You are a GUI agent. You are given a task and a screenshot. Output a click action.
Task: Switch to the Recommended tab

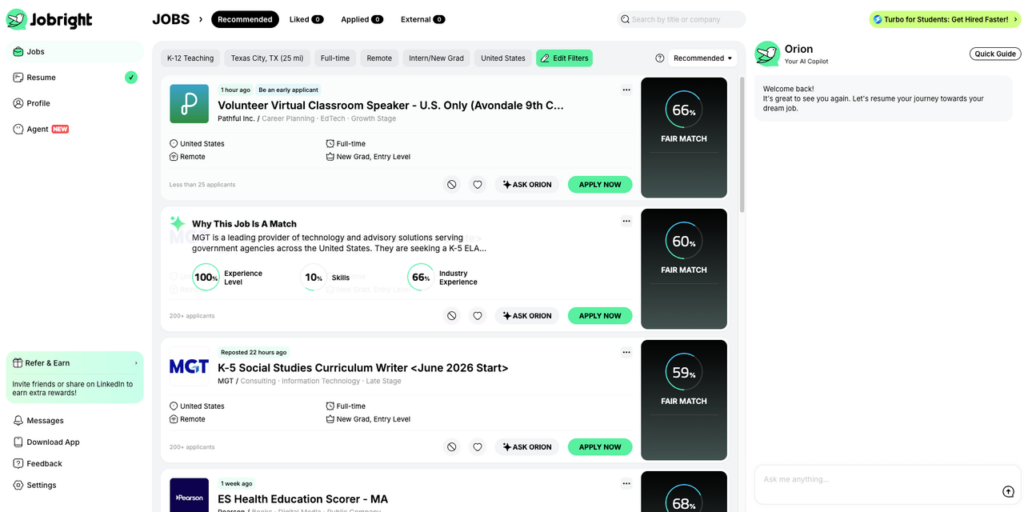coord(245,20)
